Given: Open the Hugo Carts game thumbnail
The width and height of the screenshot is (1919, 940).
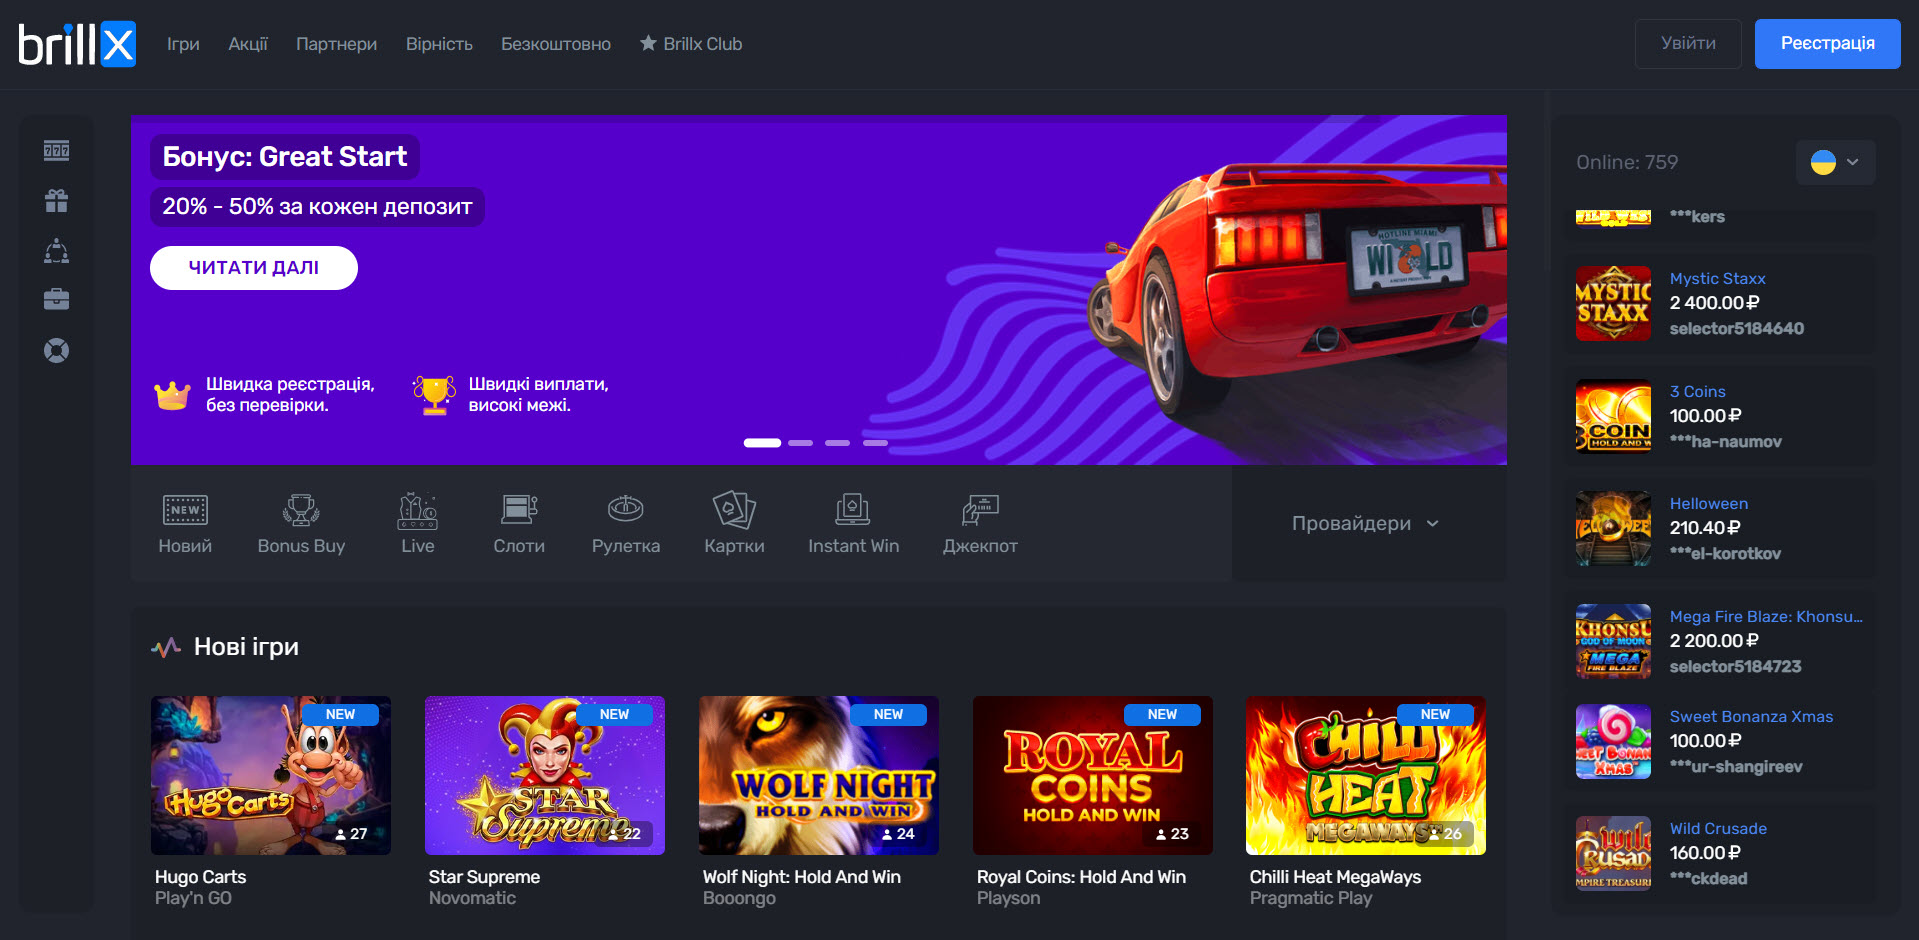Looking at the screenshot, I should pyautogui.click(x=271, y=775).
